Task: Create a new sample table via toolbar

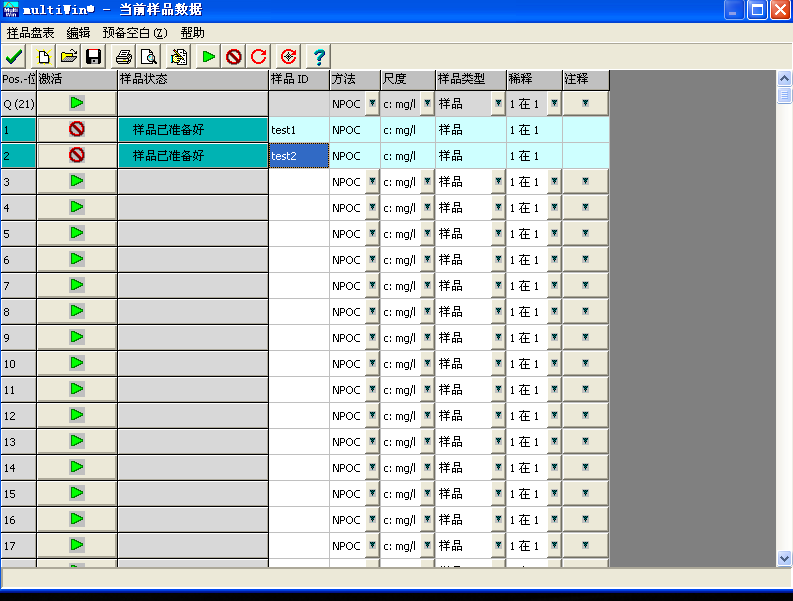Action: coord(44,56)
